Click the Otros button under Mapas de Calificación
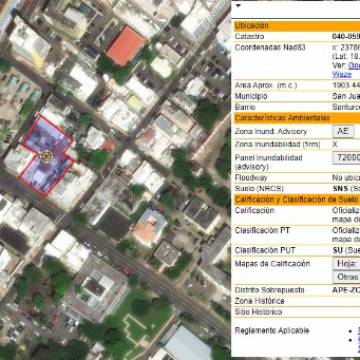The width and height of the screenshot is (360, 360). (346, 277)
